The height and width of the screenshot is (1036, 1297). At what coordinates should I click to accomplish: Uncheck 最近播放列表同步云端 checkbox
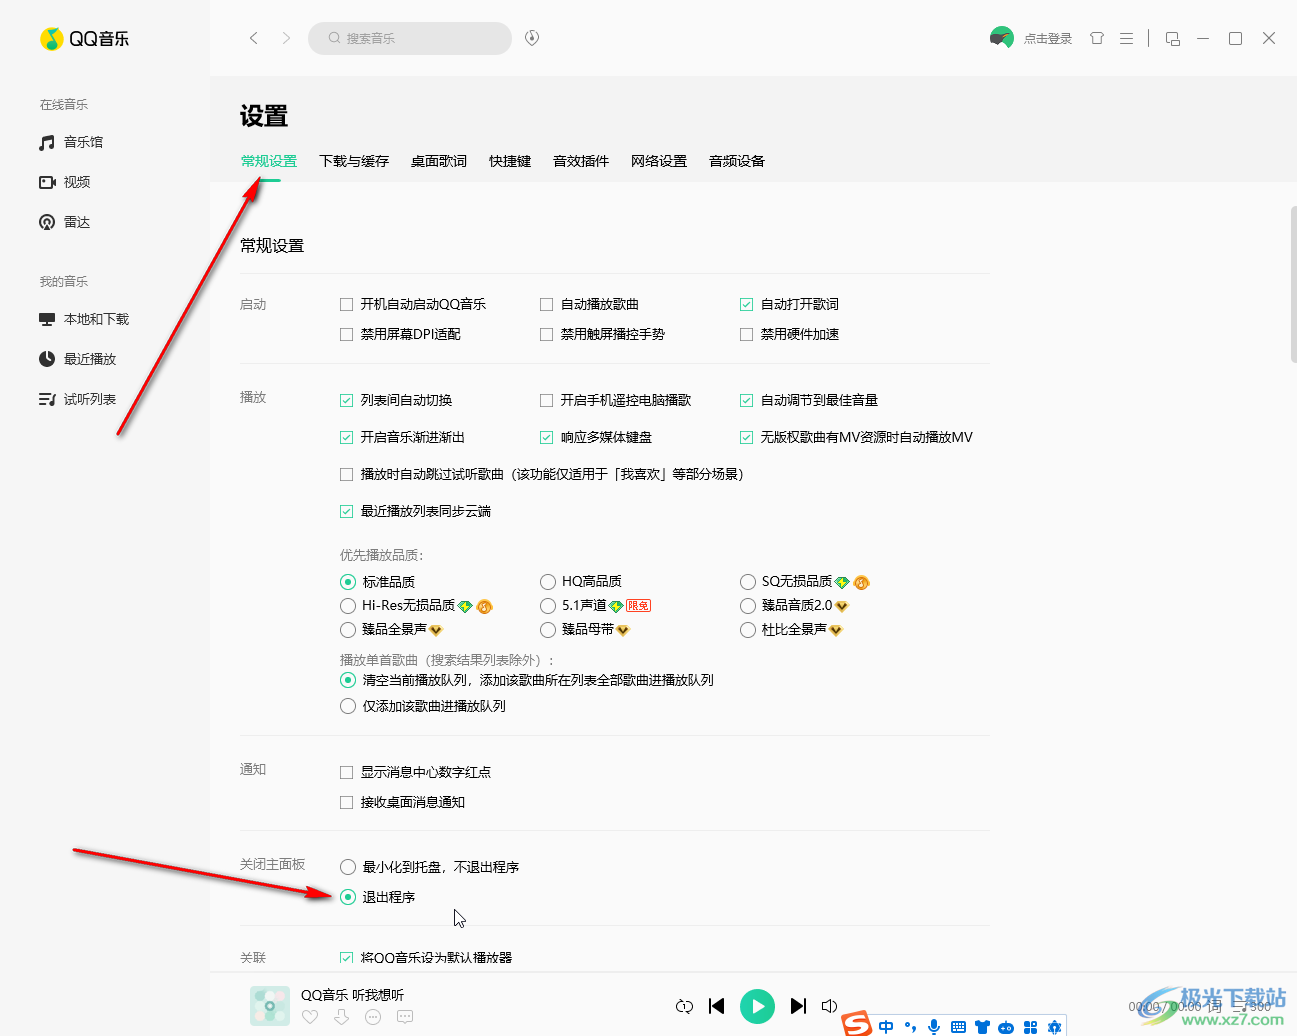347,511
